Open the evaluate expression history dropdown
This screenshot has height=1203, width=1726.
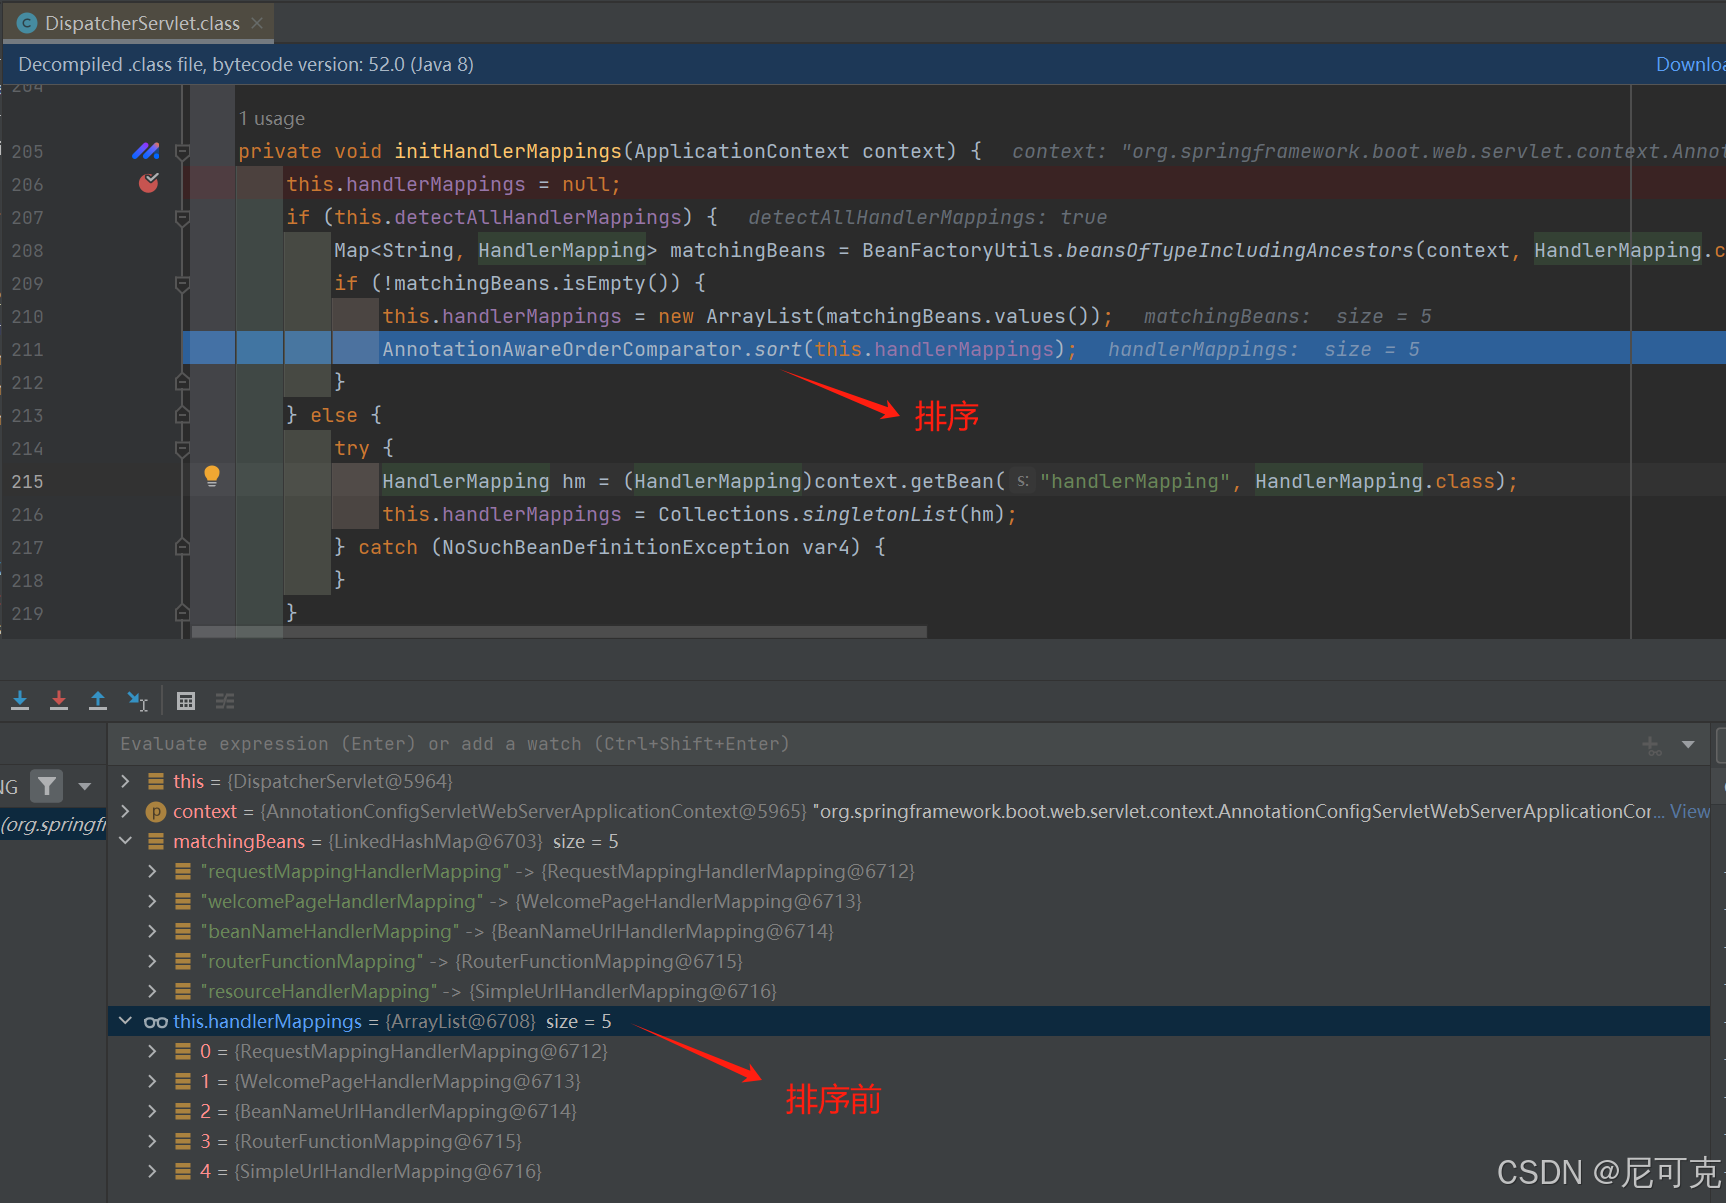[x=1688, y=745]
